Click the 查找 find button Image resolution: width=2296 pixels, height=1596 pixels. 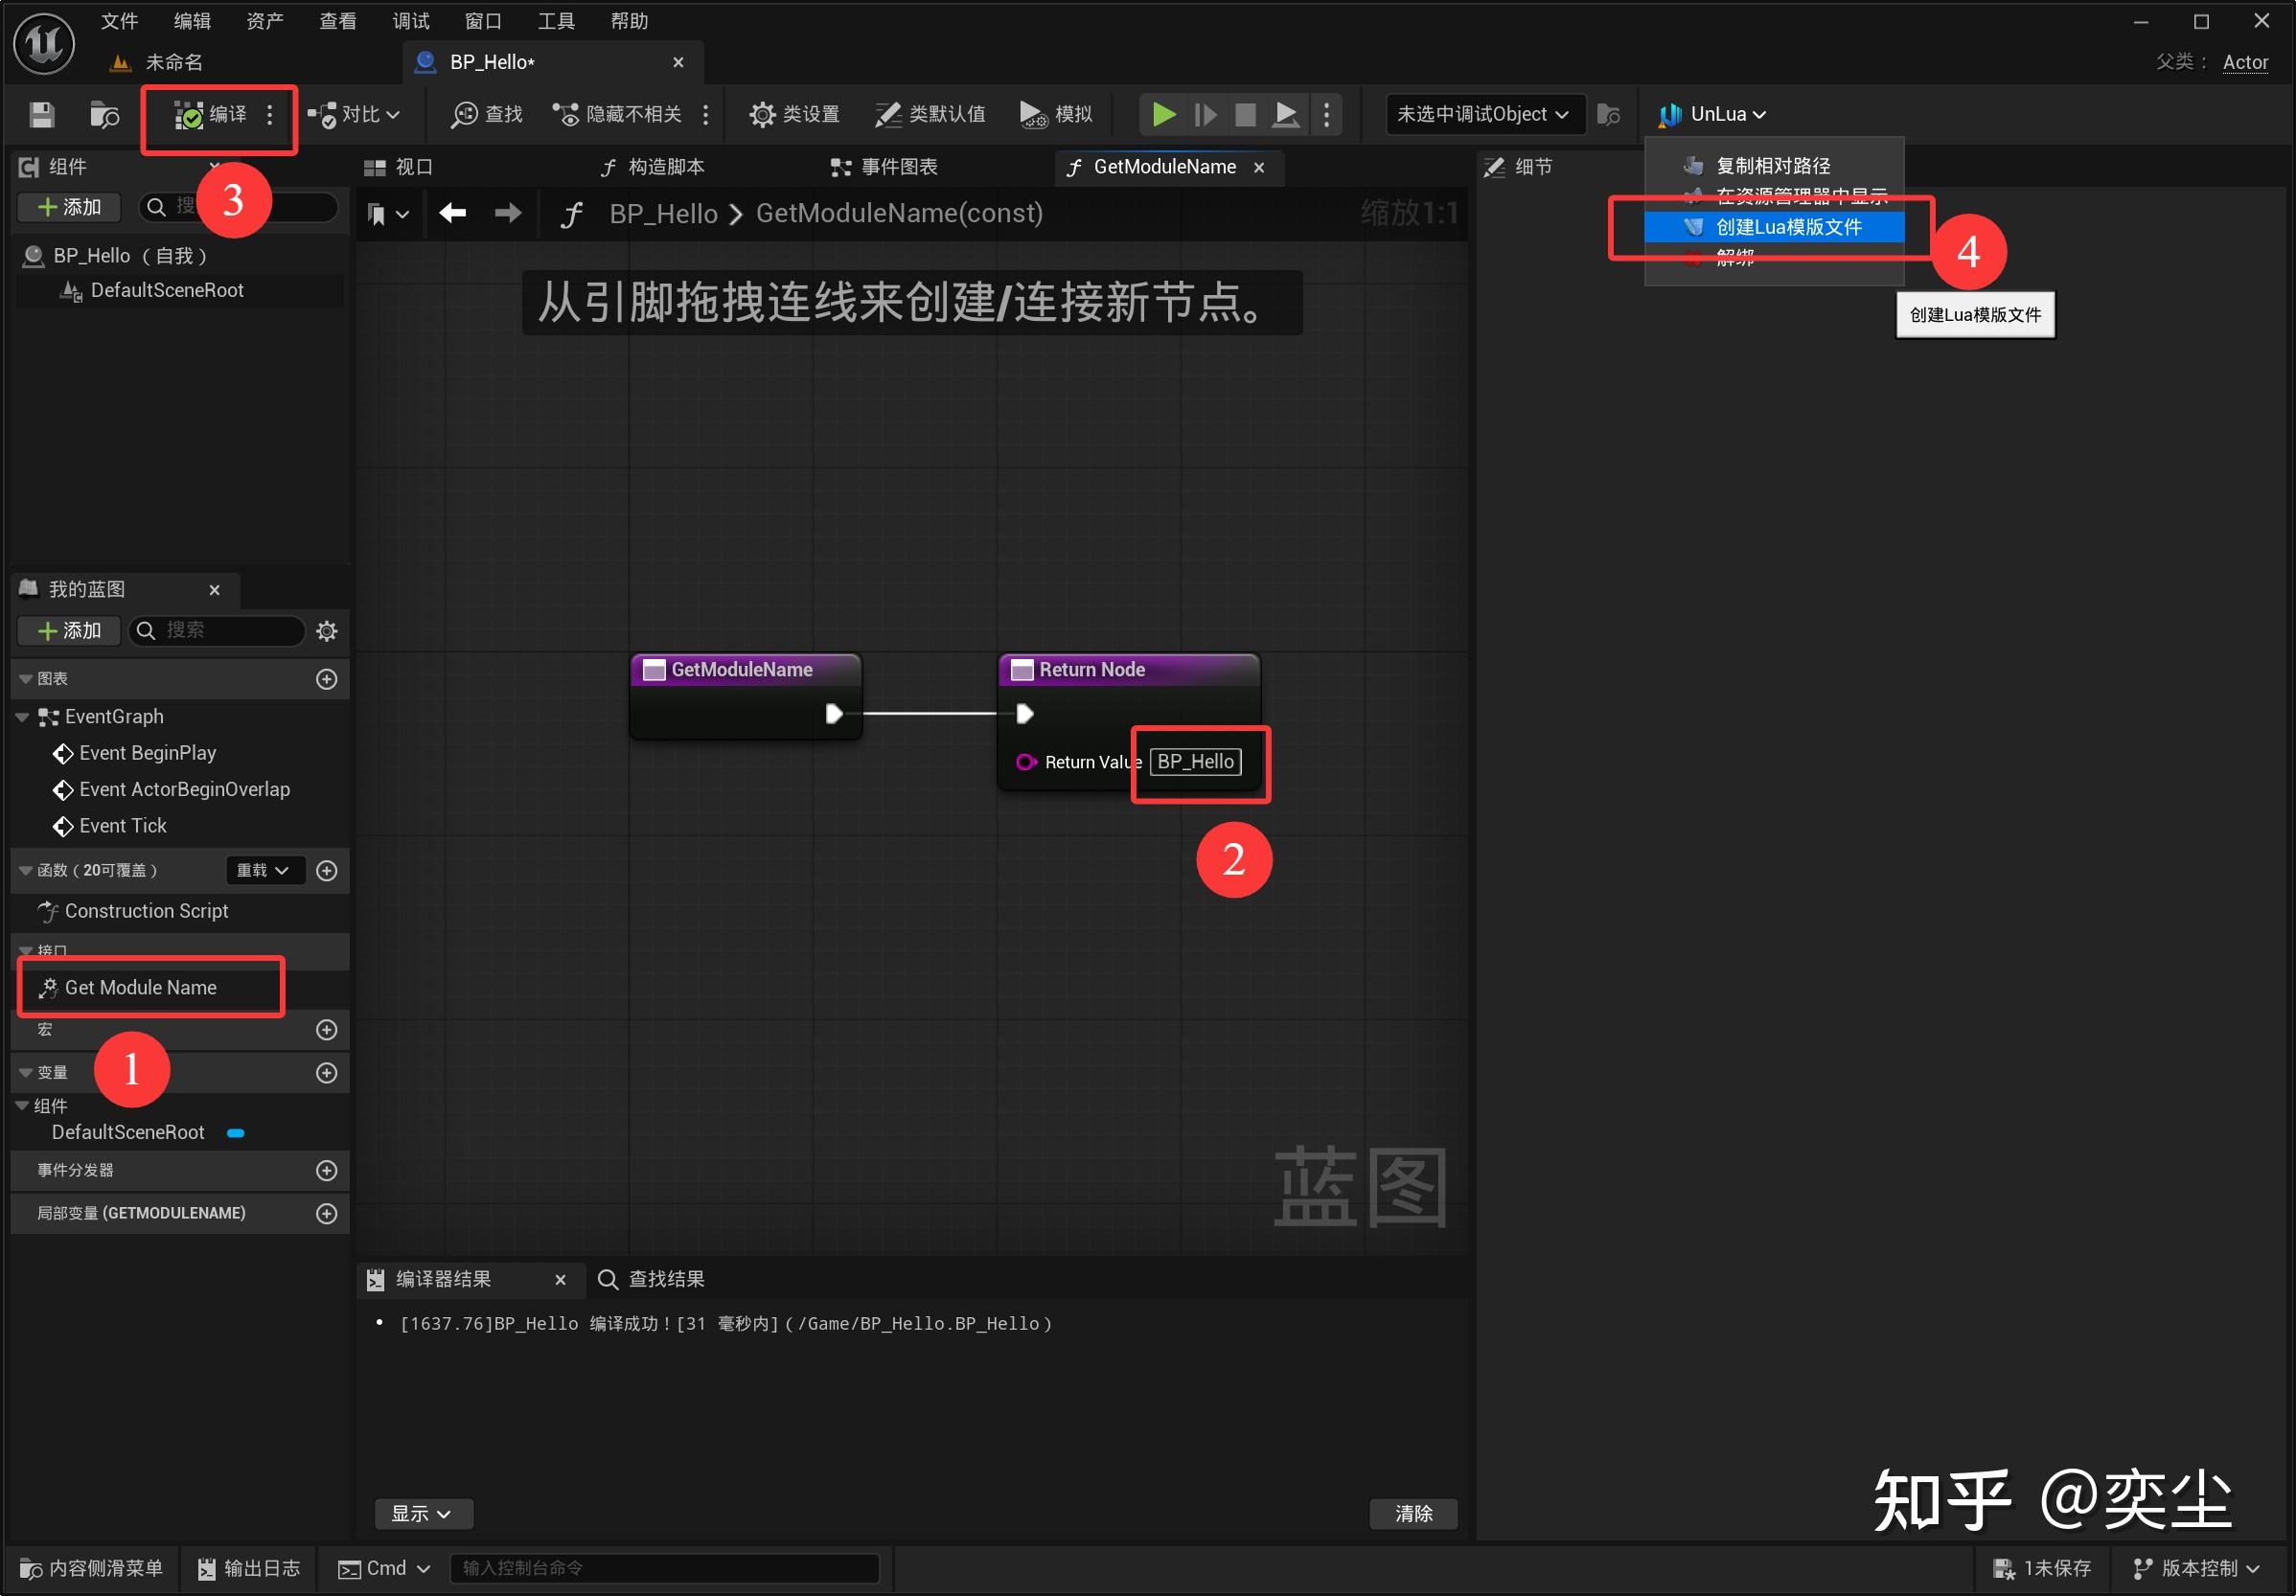487,115
